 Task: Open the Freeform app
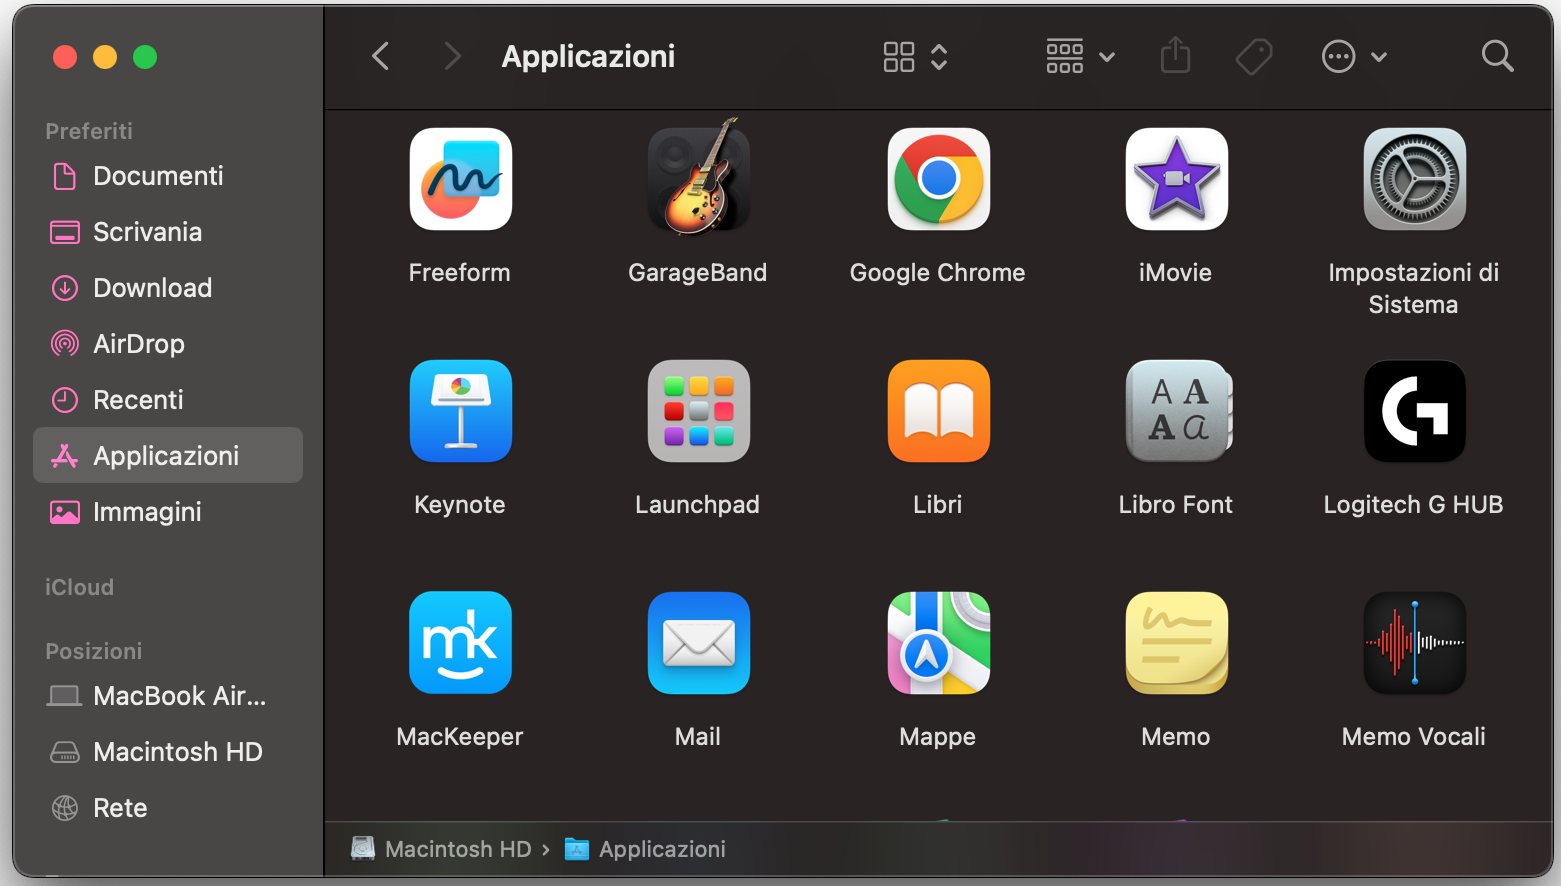[x=460, y=180]
